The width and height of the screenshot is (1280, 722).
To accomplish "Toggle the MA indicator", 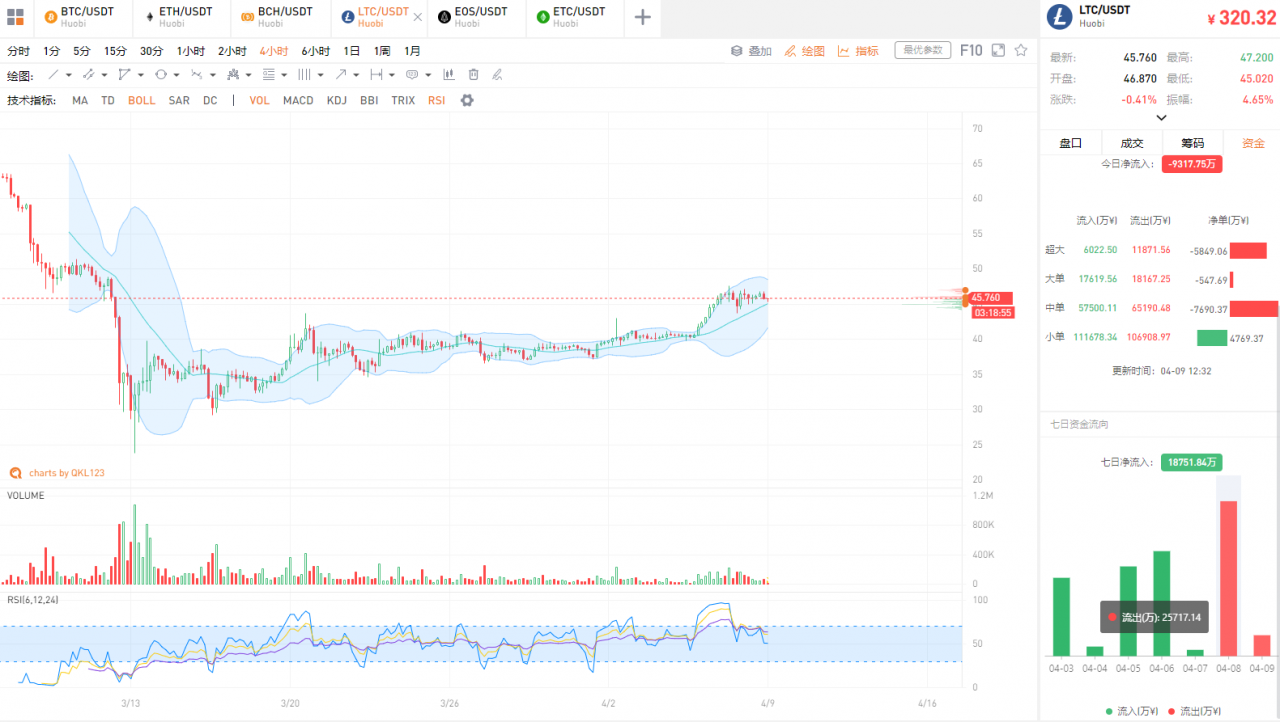I will pyautogui.click(x=80, y=100).
